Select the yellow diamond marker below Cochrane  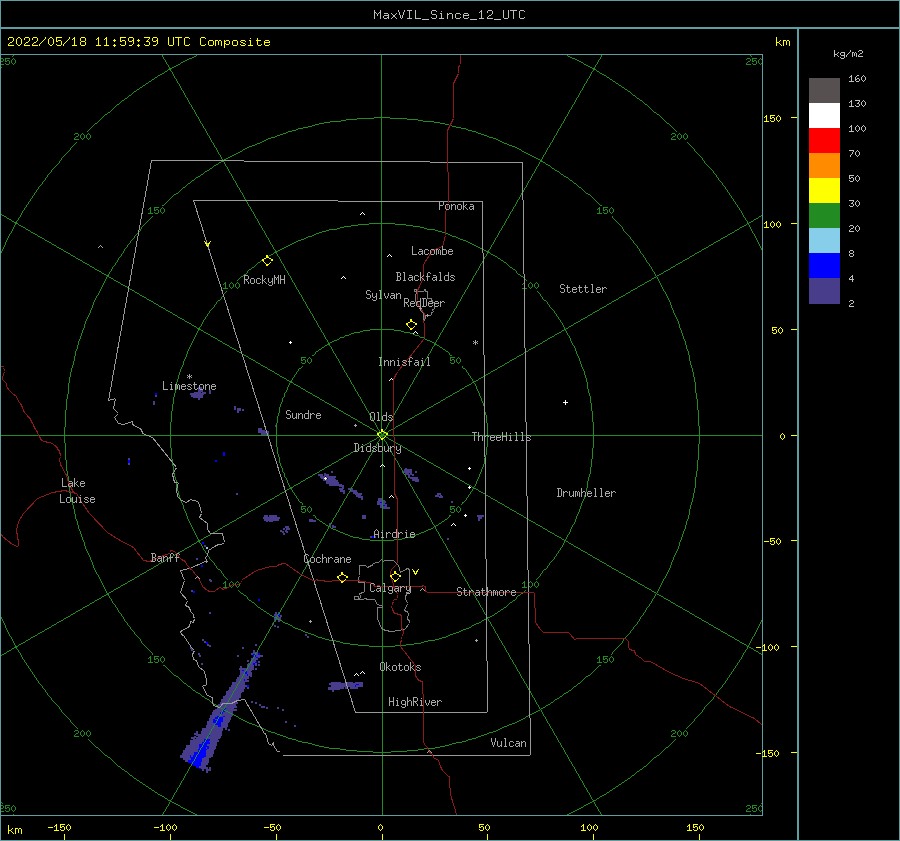tap(343, 577)
